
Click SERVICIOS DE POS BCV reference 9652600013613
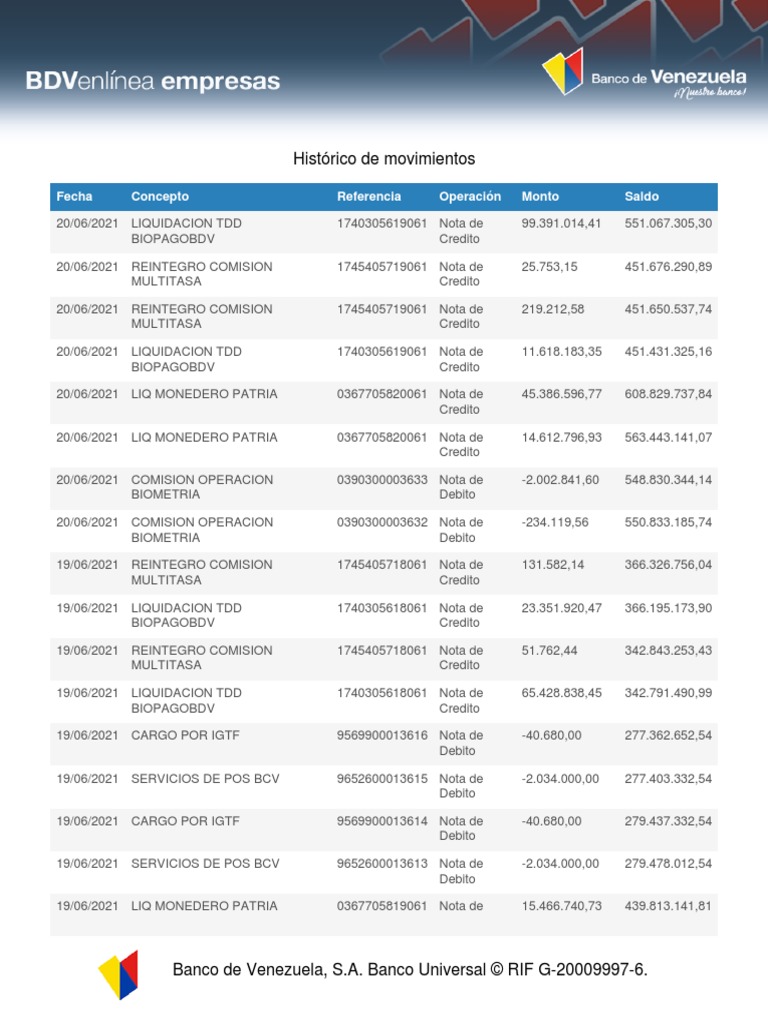(x=382, y=863)
